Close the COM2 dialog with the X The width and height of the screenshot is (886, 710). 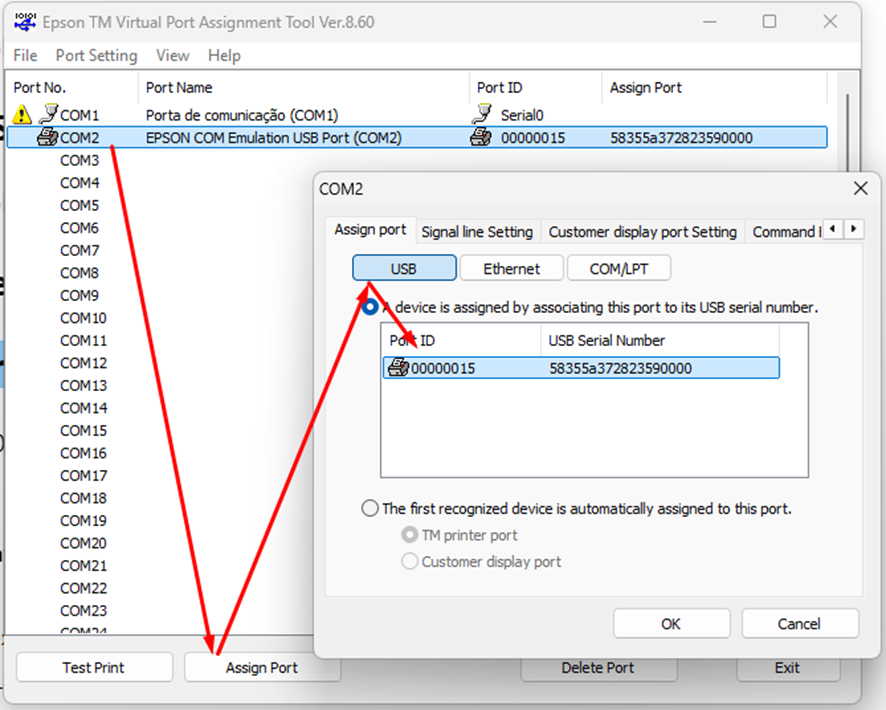click(859, 188)
